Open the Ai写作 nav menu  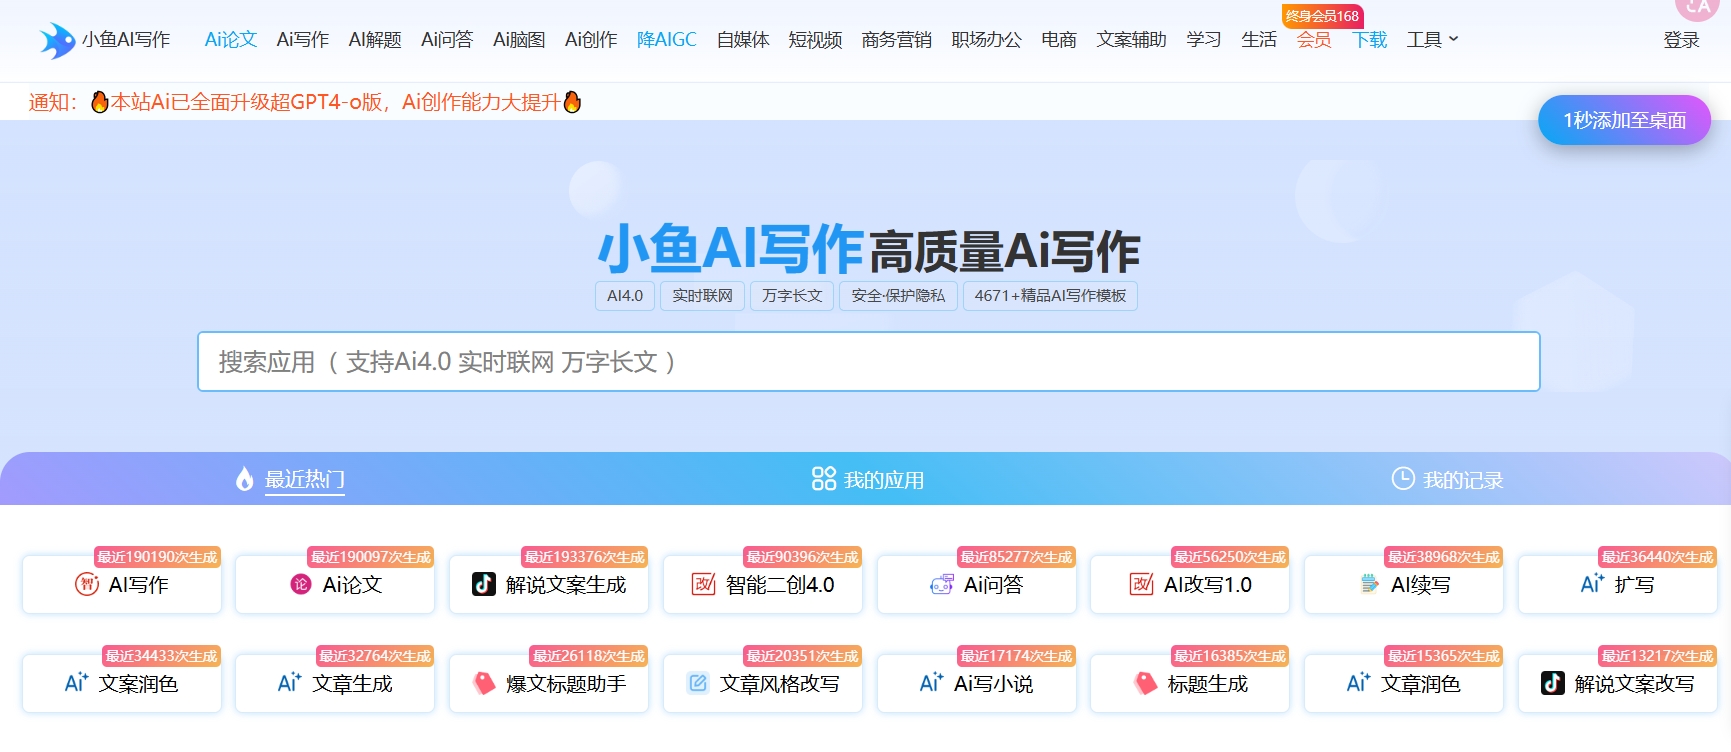[303, 40]
